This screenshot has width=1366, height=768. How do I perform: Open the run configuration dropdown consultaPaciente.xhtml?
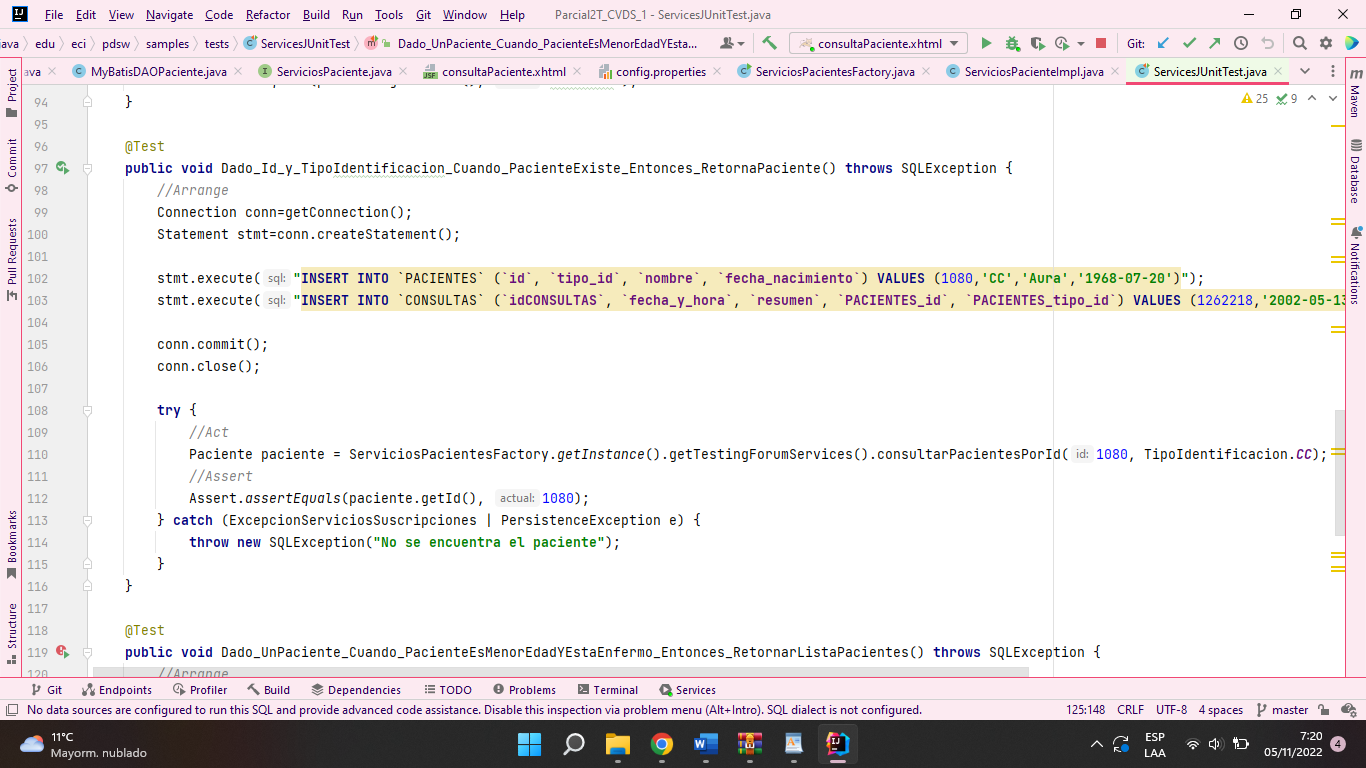click(878, 43)
